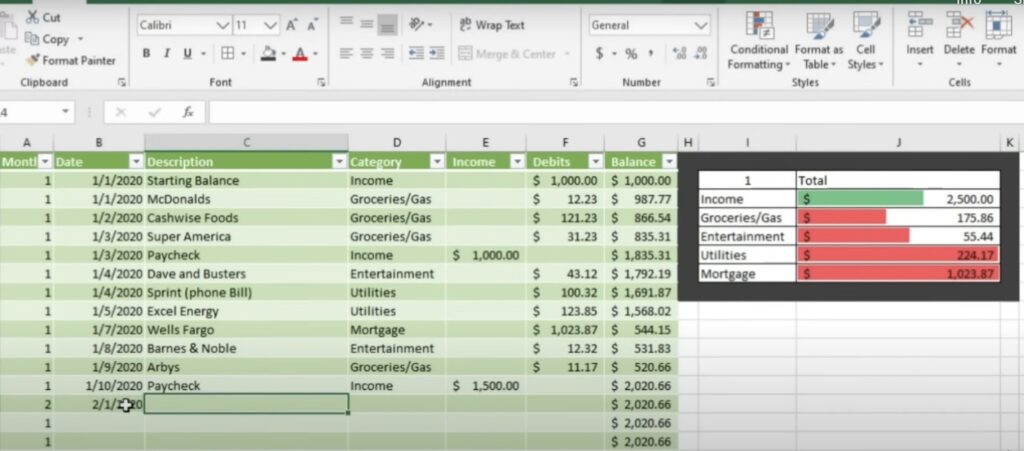Open Format as Table gallery
1024x451 pixels.
coord(820,40)
